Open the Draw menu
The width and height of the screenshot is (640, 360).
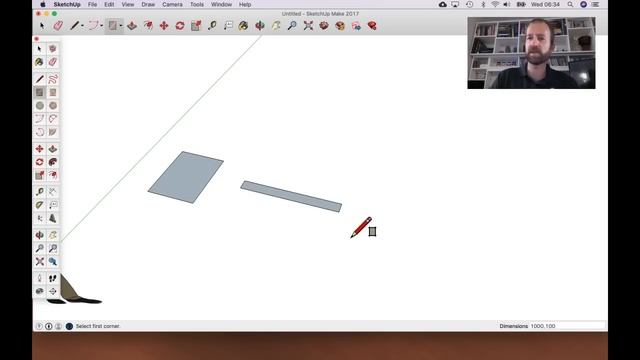coord(148,4)
